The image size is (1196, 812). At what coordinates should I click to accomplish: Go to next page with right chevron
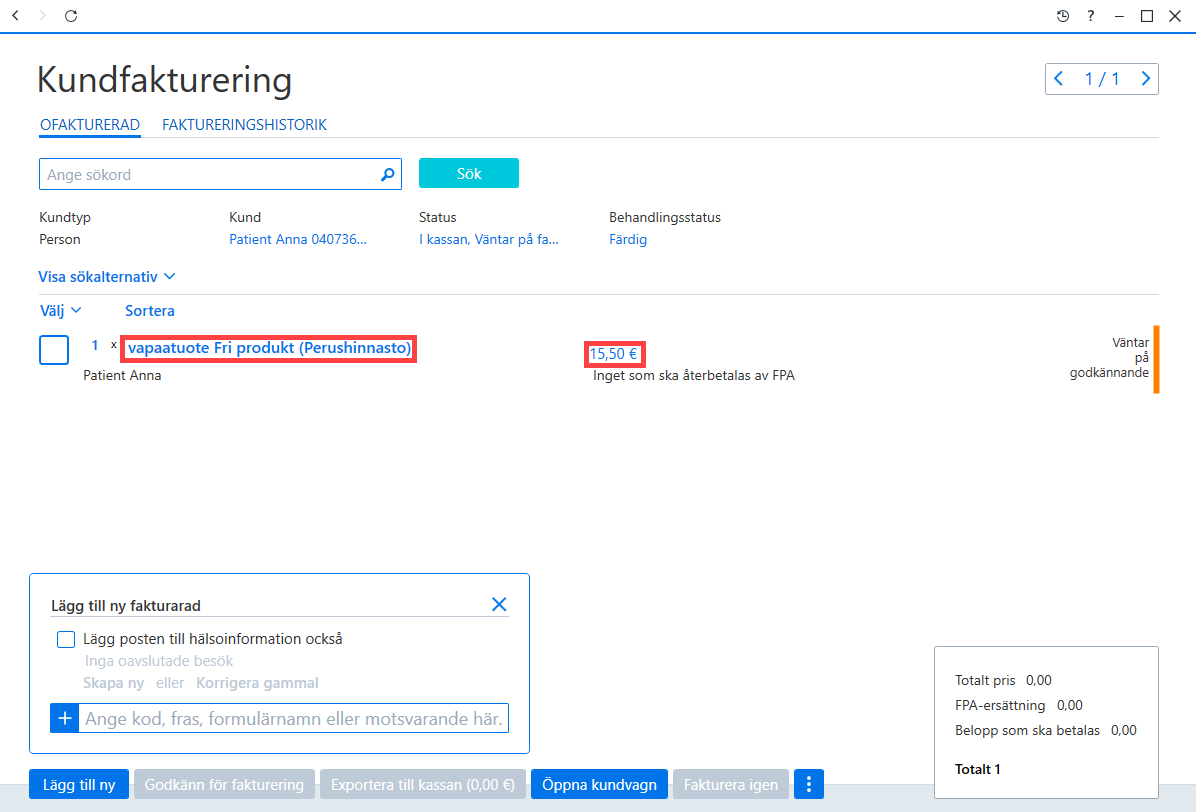coord(1145,79)
